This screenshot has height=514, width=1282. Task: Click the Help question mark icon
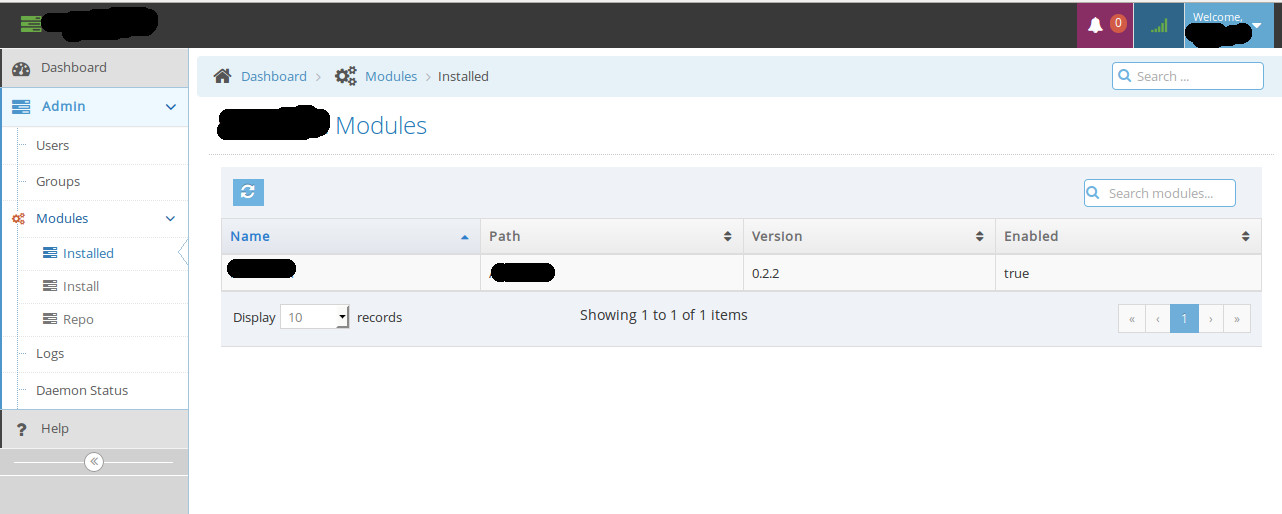click(21, 429)
